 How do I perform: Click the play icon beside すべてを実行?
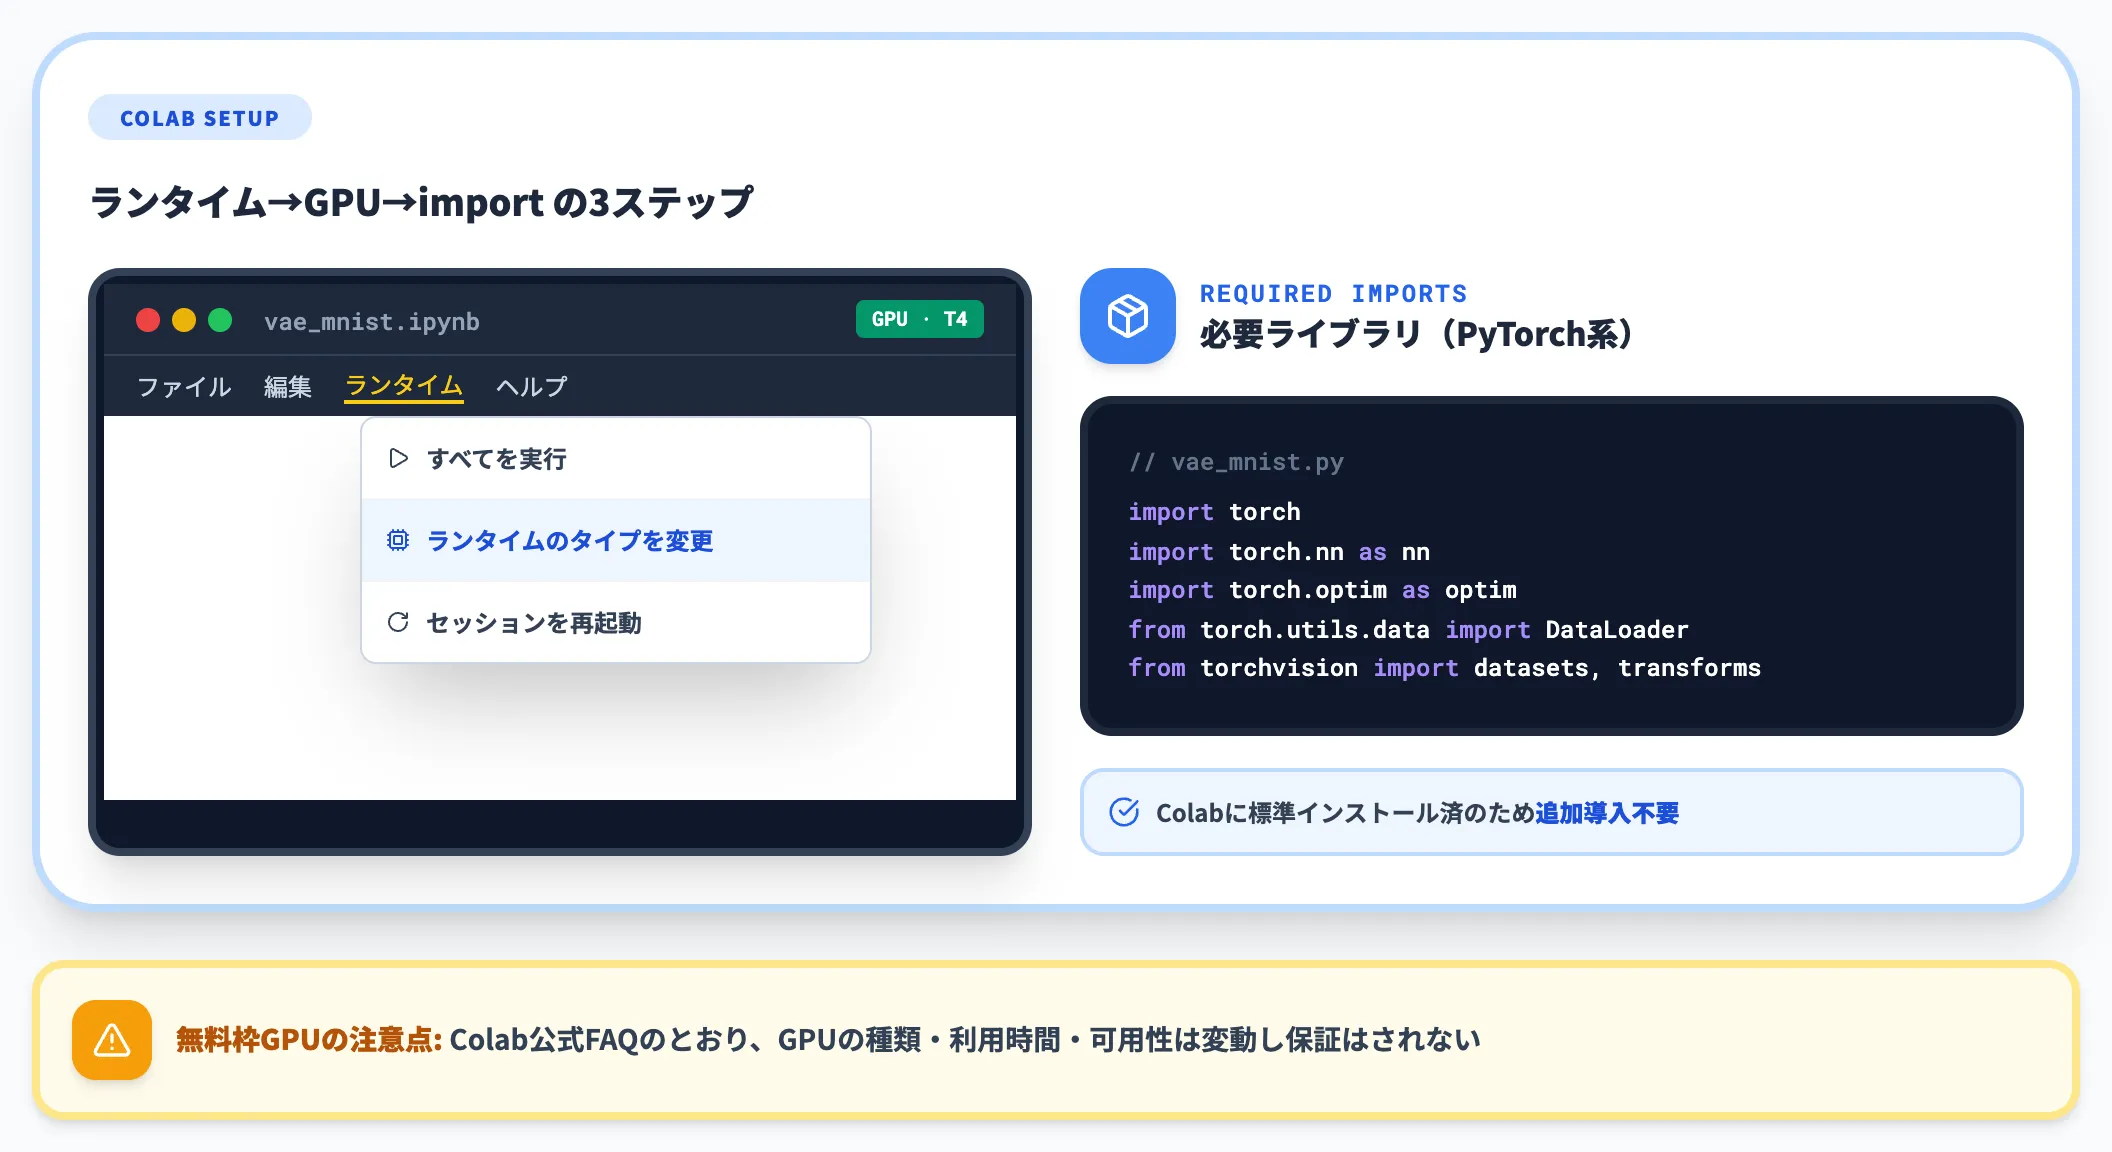[398, 459]
